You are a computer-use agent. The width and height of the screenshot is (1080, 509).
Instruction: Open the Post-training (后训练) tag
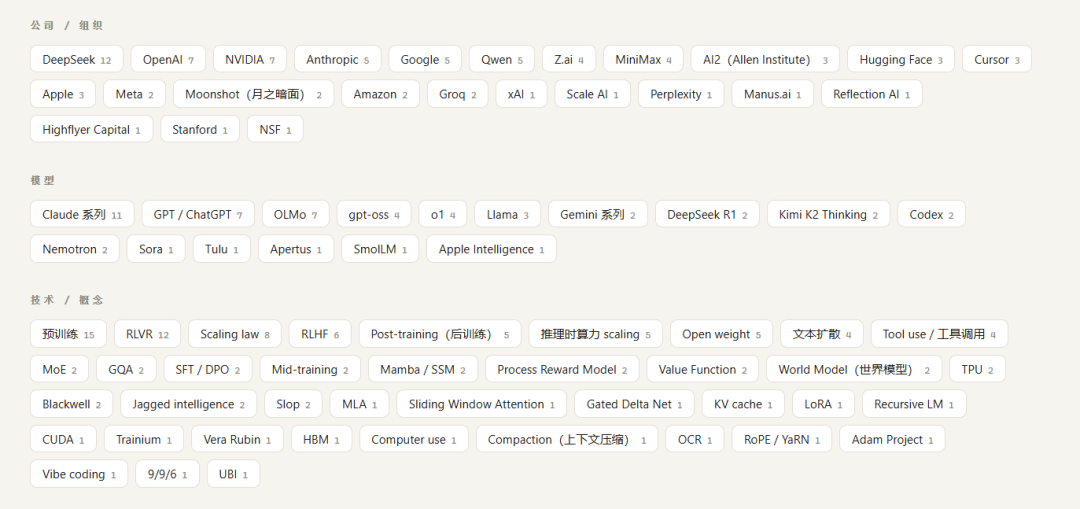click(x=440, y=334)
